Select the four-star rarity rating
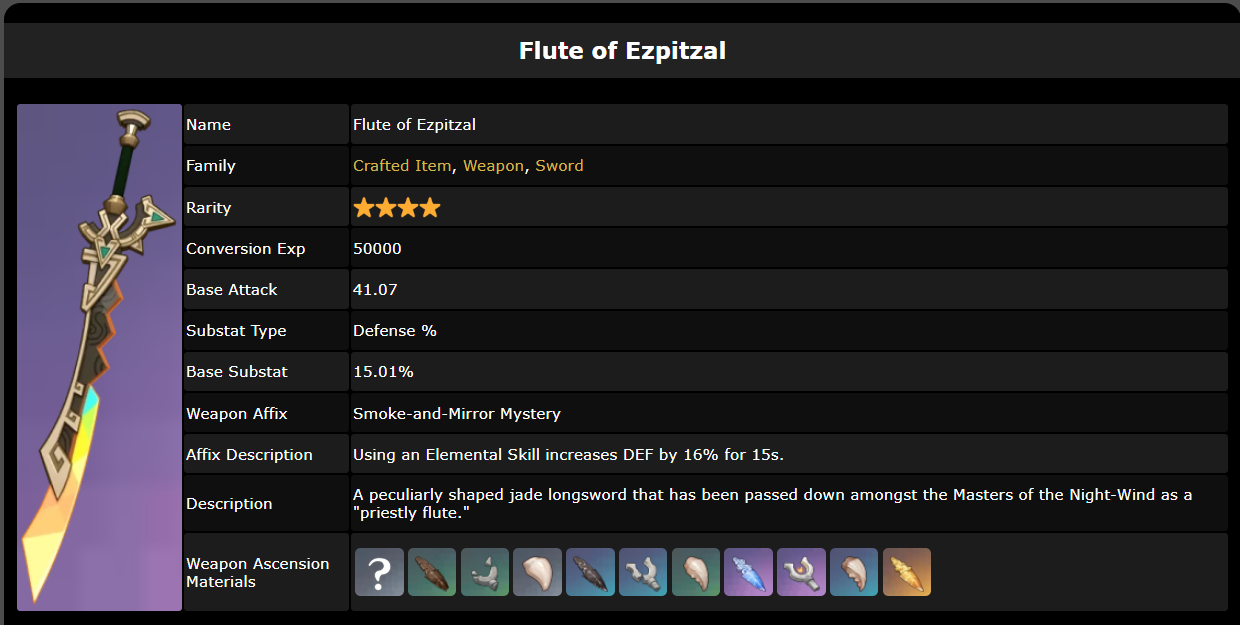 397,208
